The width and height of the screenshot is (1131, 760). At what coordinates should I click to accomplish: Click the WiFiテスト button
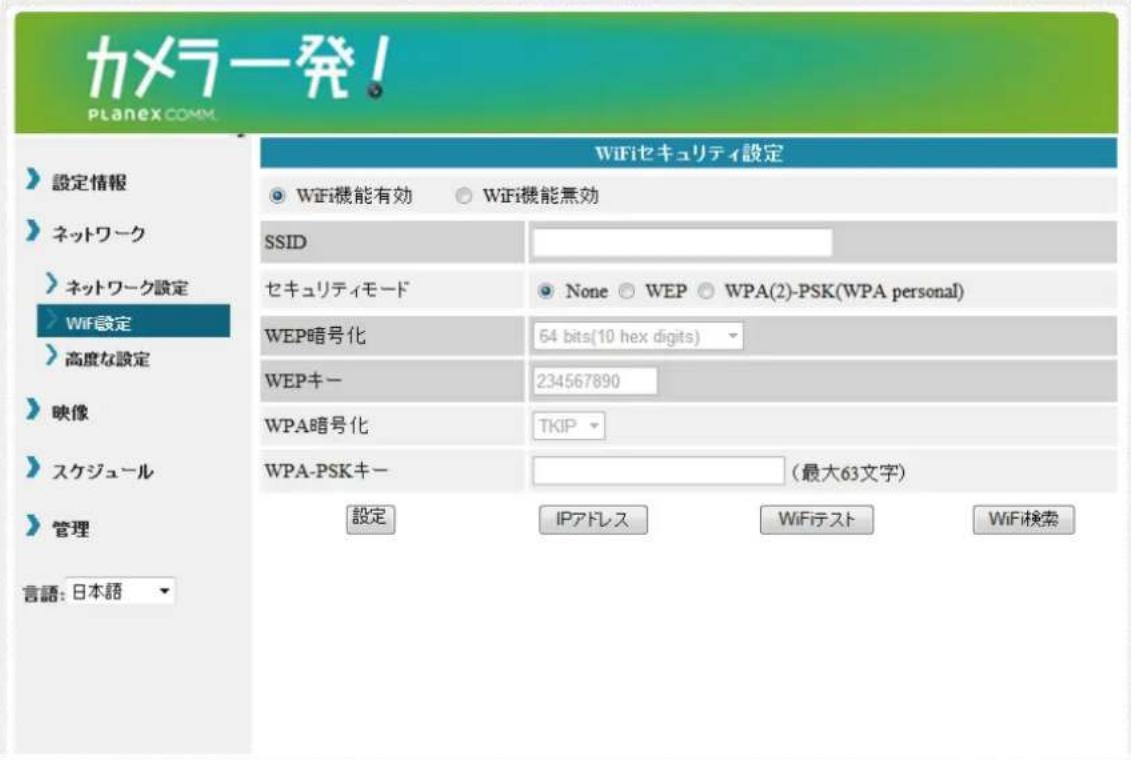[x=817, y=519]
